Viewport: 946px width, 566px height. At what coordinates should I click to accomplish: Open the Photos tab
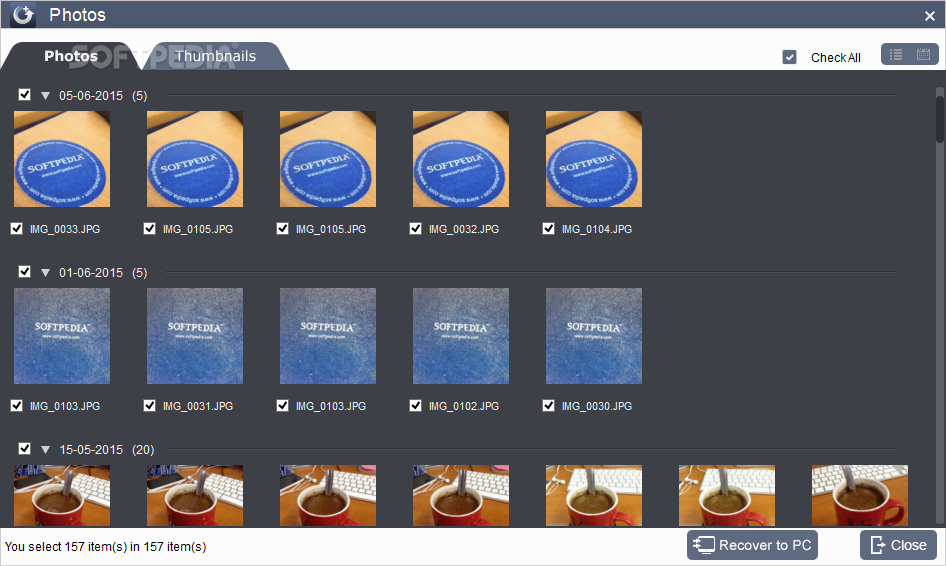71,56
